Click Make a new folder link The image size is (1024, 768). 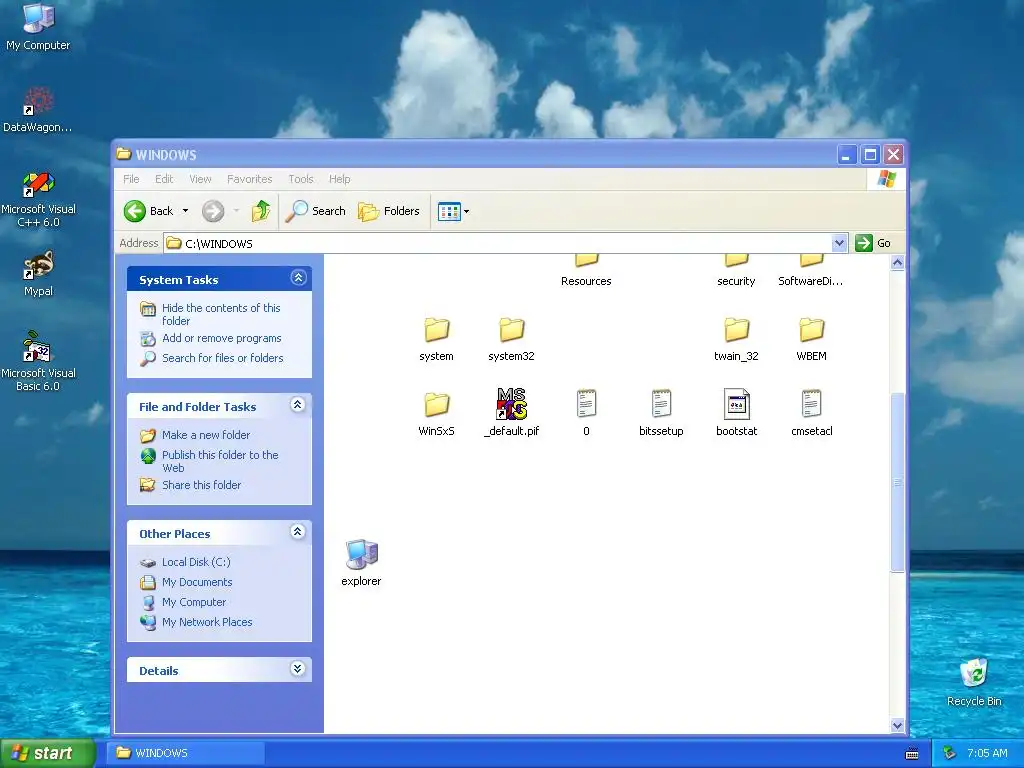coord(206,435)
